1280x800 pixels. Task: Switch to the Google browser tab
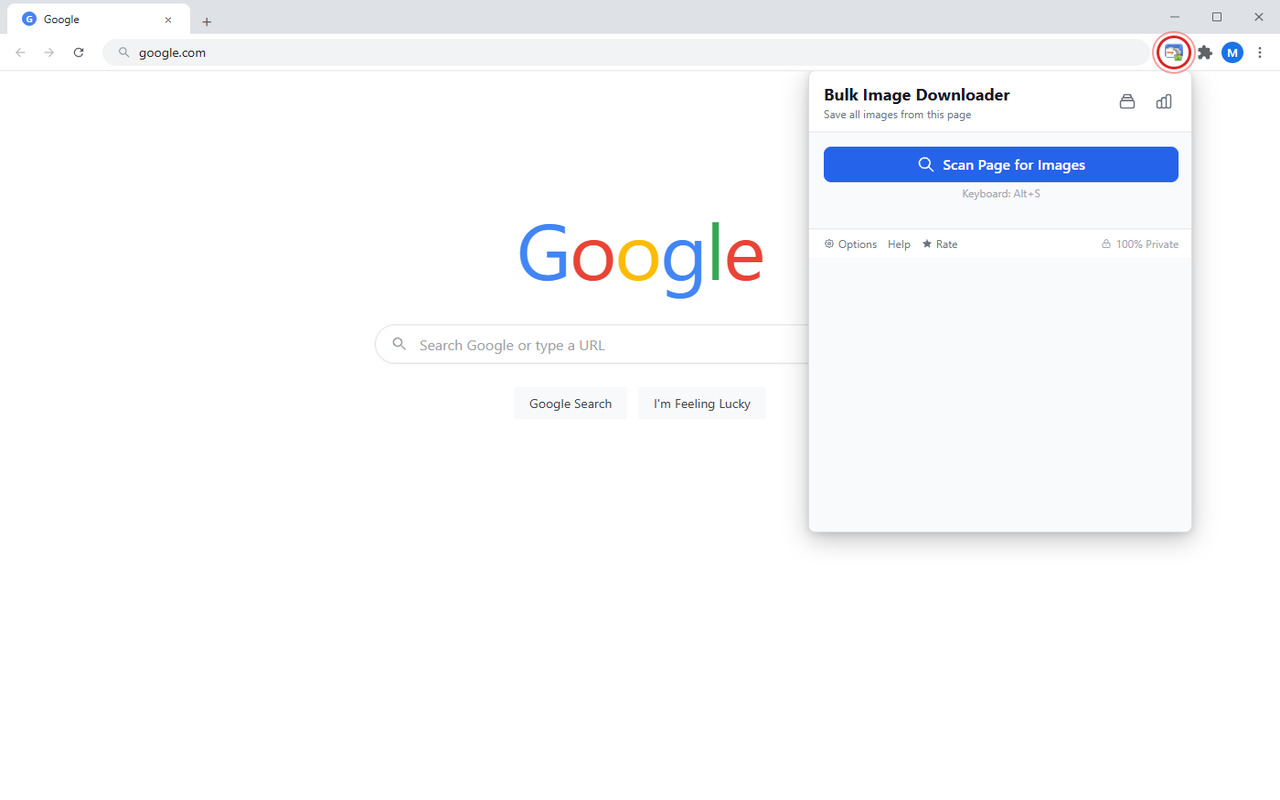point(90,18)
